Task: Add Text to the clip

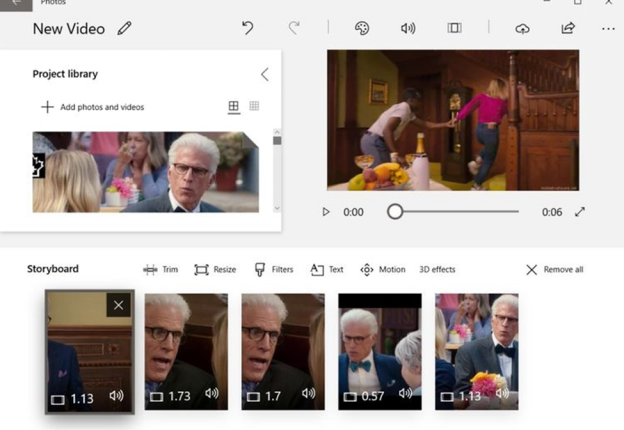Action: coord(327,270)
